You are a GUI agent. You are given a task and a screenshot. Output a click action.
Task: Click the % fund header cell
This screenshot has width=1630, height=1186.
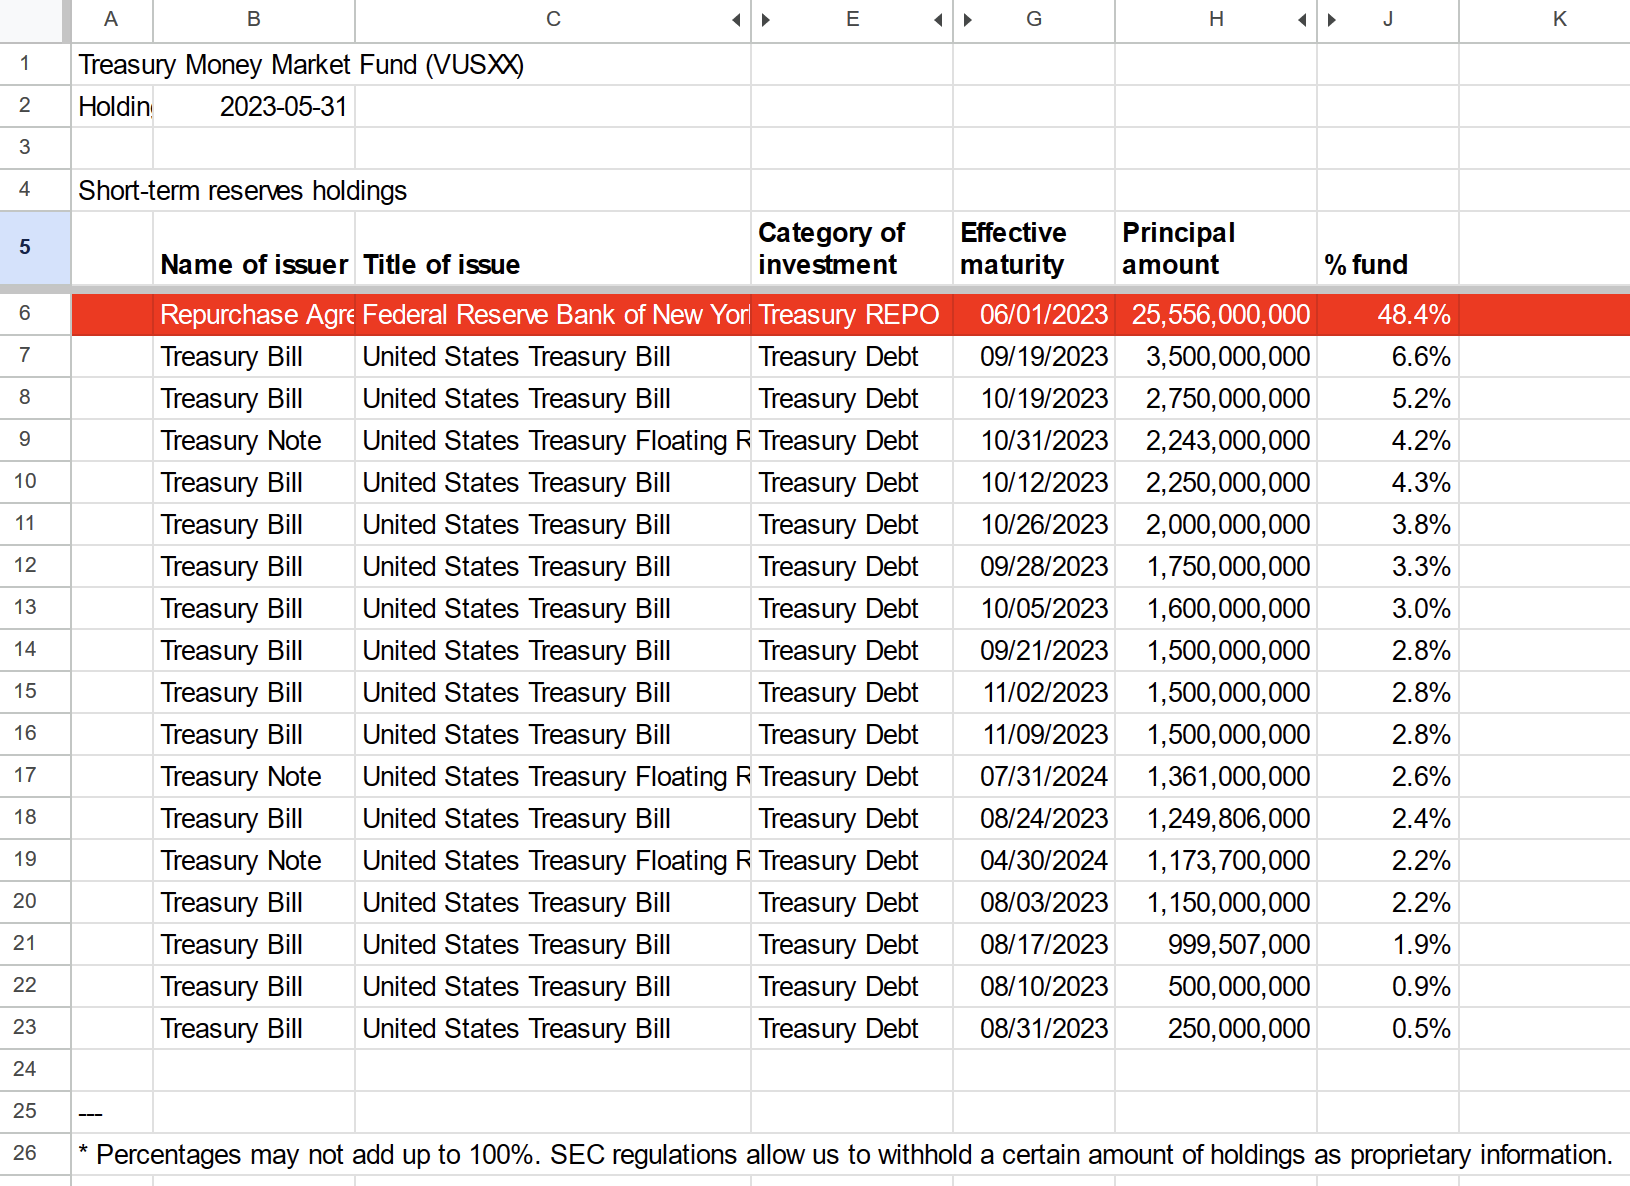1388,248
